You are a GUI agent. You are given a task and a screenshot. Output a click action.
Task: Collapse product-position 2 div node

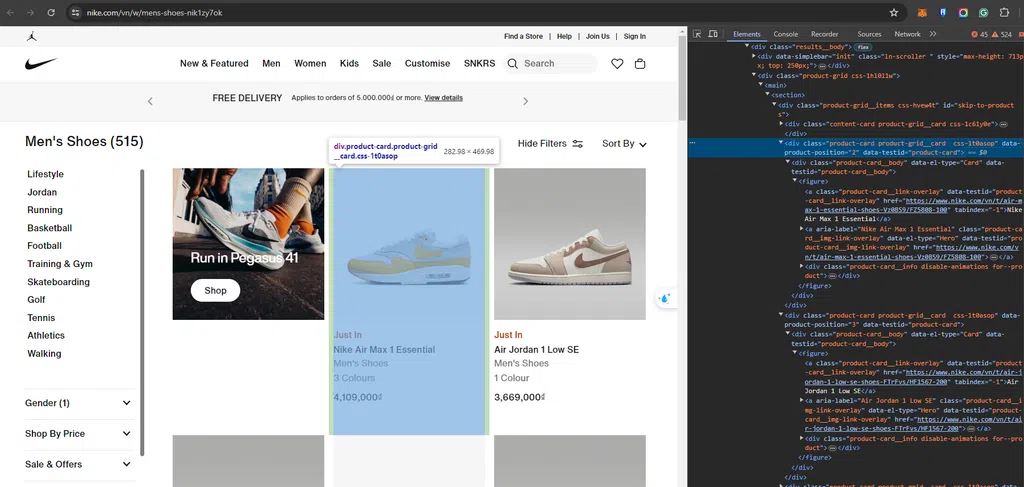(780, 143)
